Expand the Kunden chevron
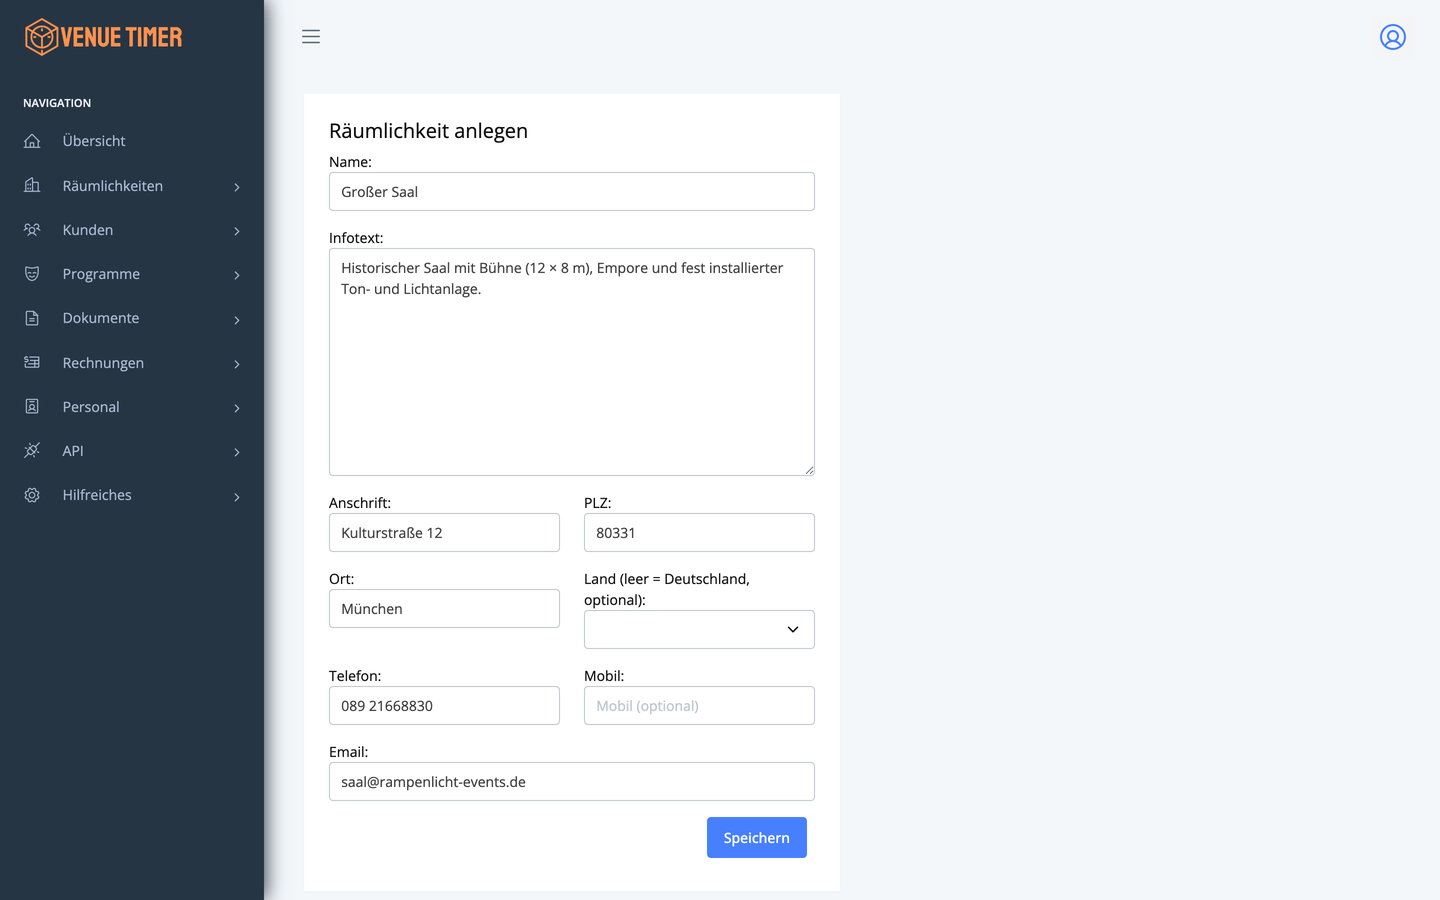The width and height of the screenshot is (1440, 900). click(x=237, y=231)
